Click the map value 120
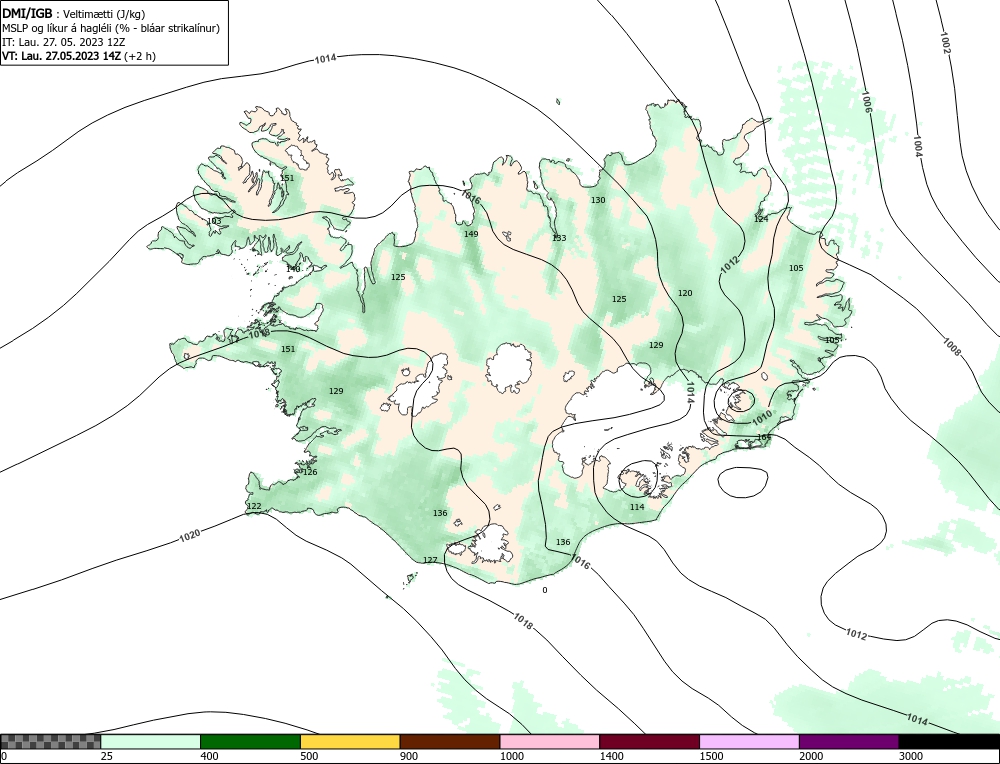The image size is (1000, 764). [685, 293]
